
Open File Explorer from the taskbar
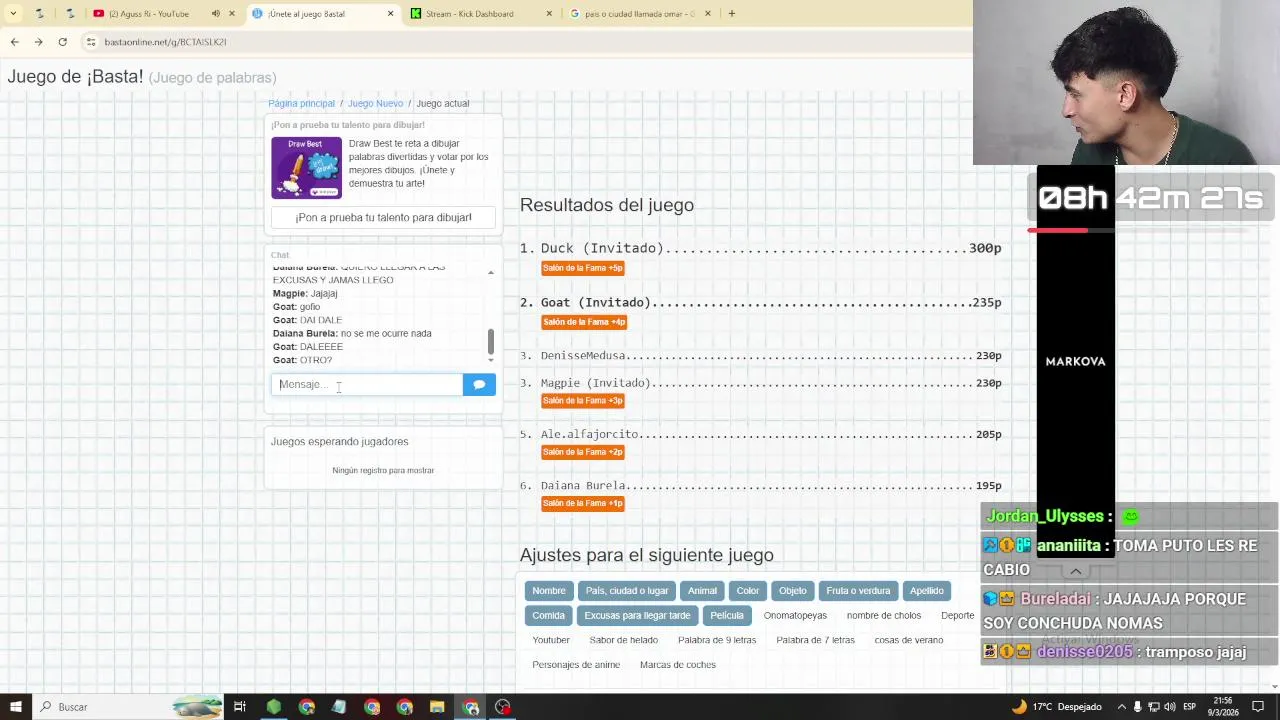click(x=437, y=707)
